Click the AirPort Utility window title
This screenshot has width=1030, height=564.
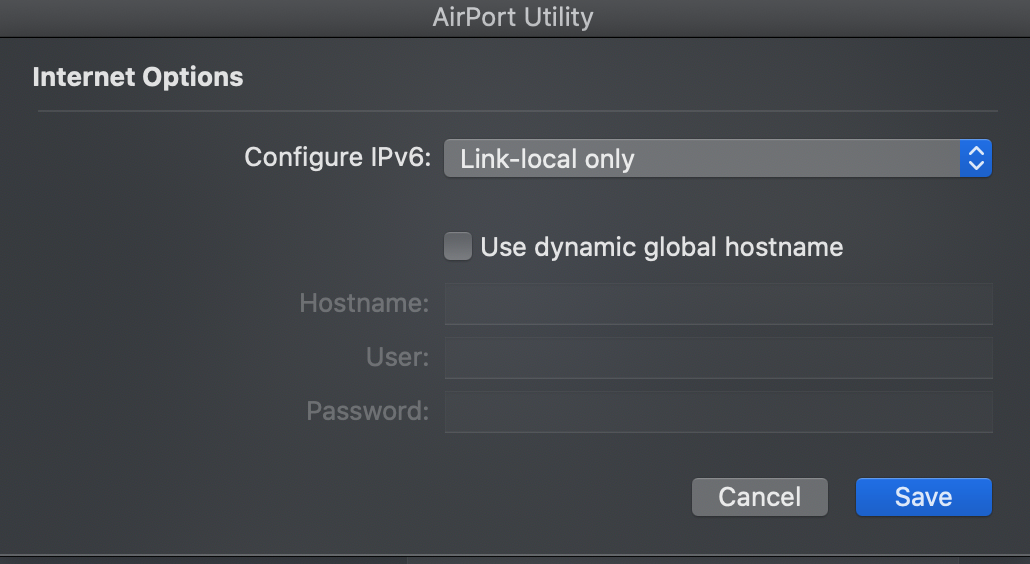pyautogui.click(x=513, y=17)
